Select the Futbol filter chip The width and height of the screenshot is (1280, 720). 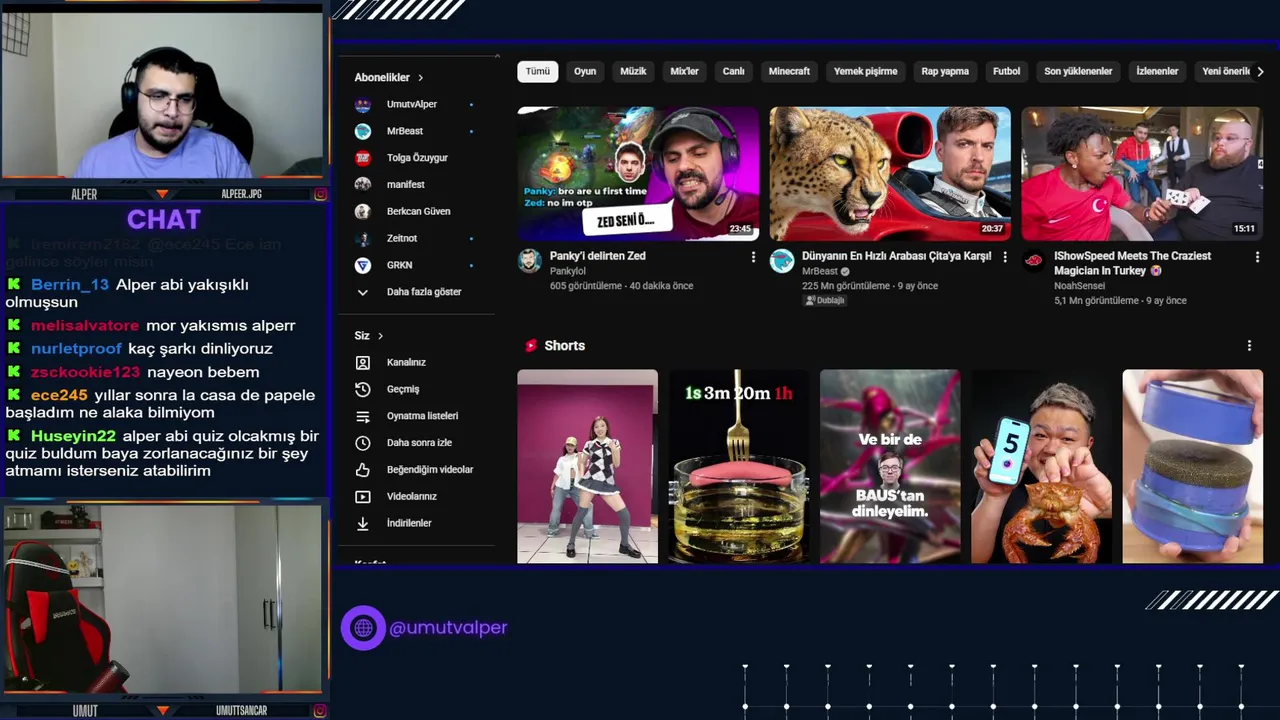pos(1007,71)
